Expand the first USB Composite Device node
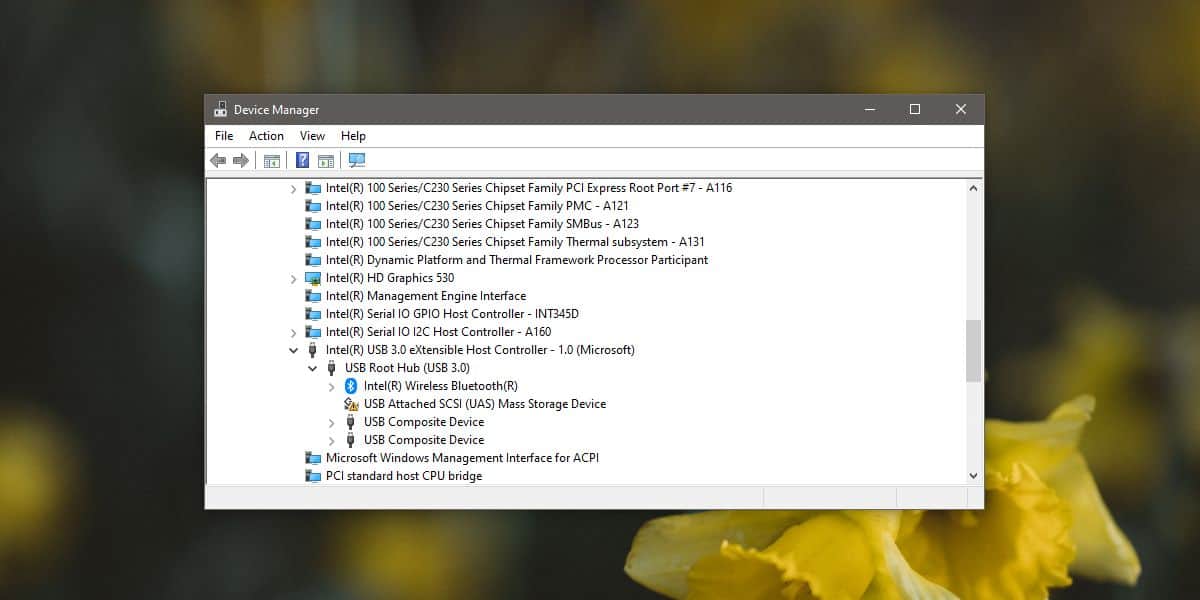Viewport: 1200px width, 600px height. 332,422
